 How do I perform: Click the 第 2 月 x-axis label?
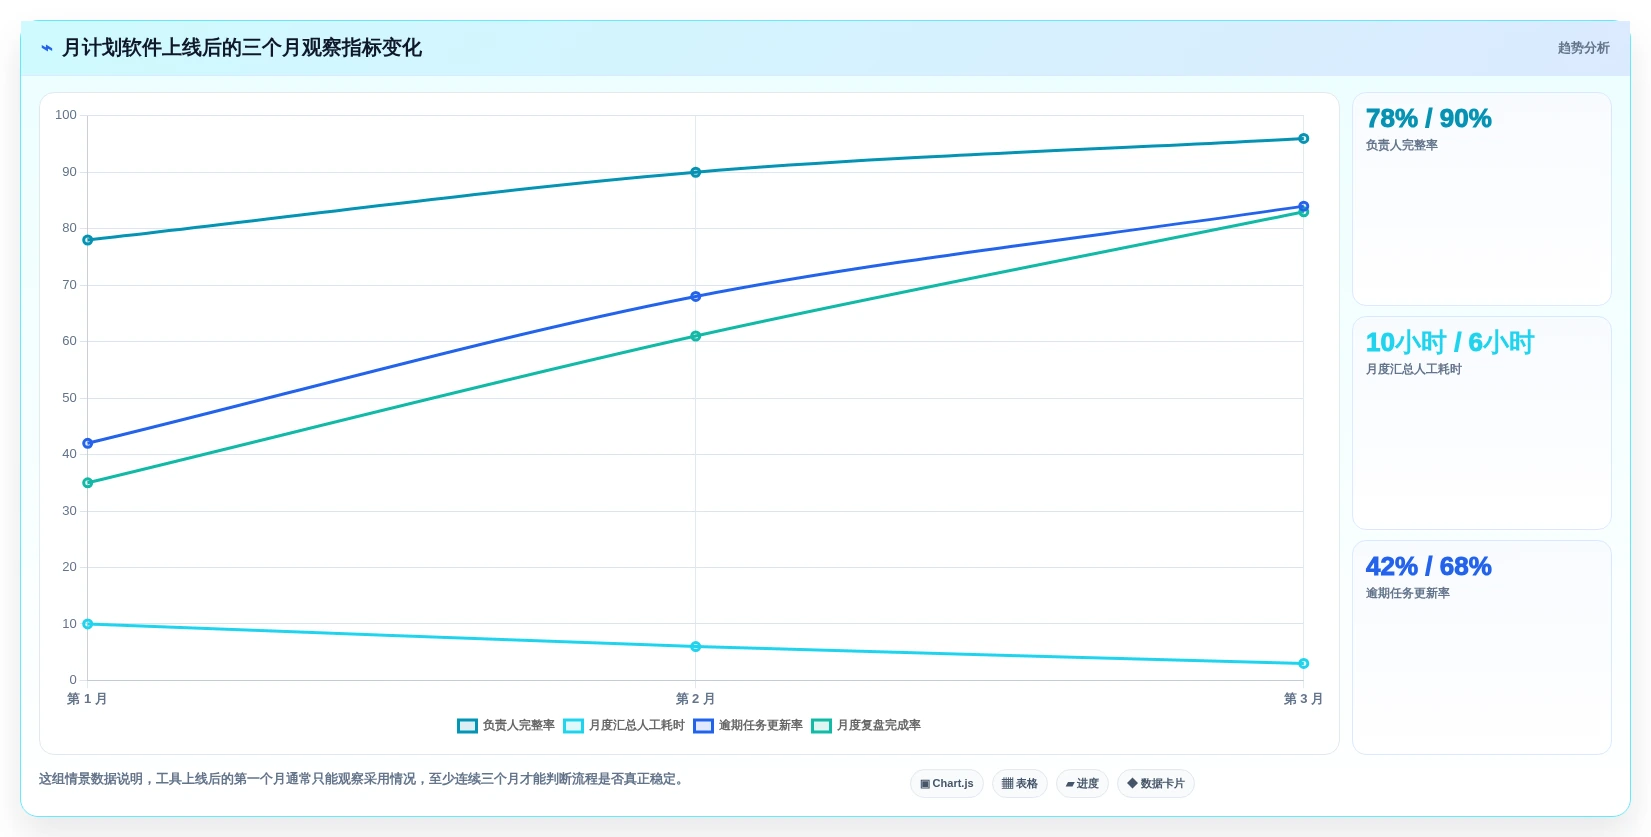695,699
